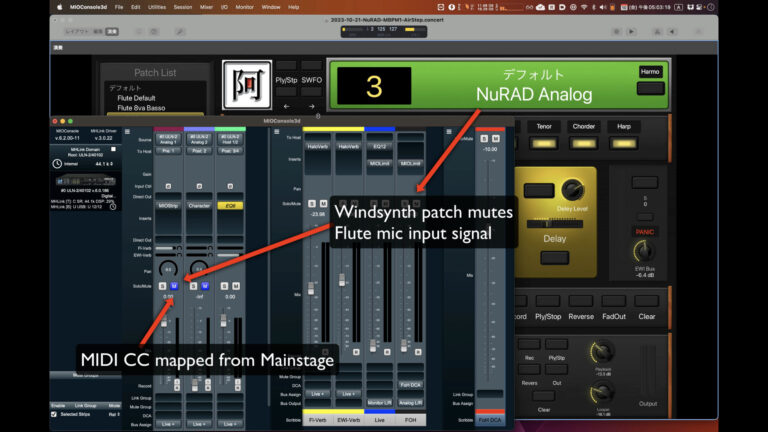This screenshot has height=432, width=768.
Task: Open the Monitor menu
Action: [x=244, y=7]
